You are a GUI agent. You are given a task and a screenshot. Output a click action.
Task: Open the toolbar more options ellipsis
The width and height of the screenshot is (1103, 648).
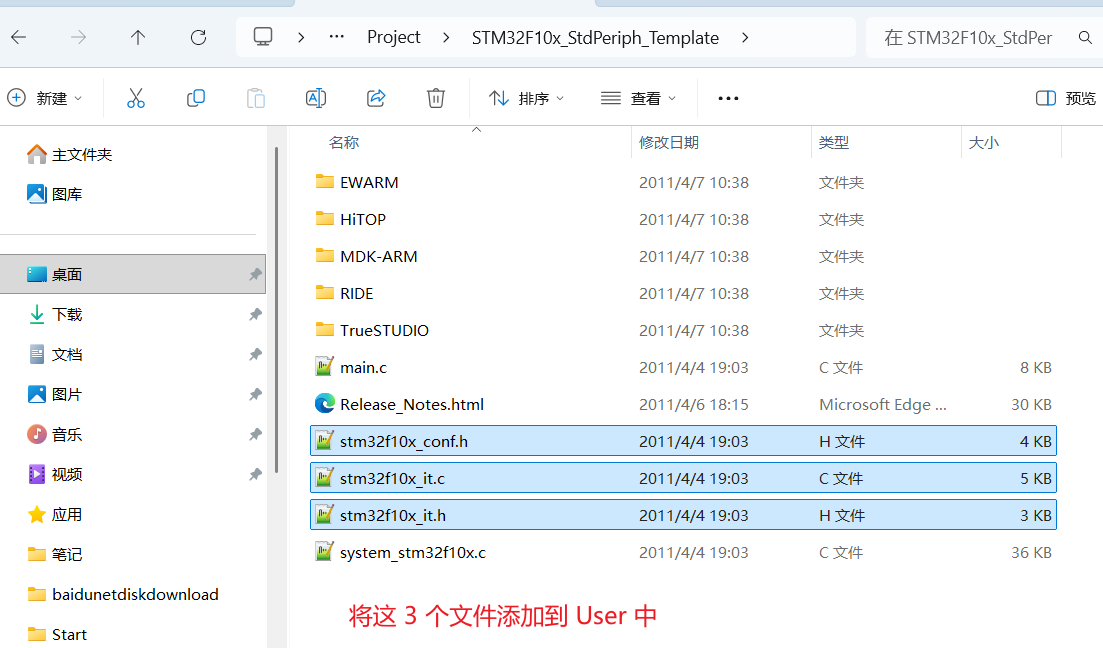coord(728,99)
